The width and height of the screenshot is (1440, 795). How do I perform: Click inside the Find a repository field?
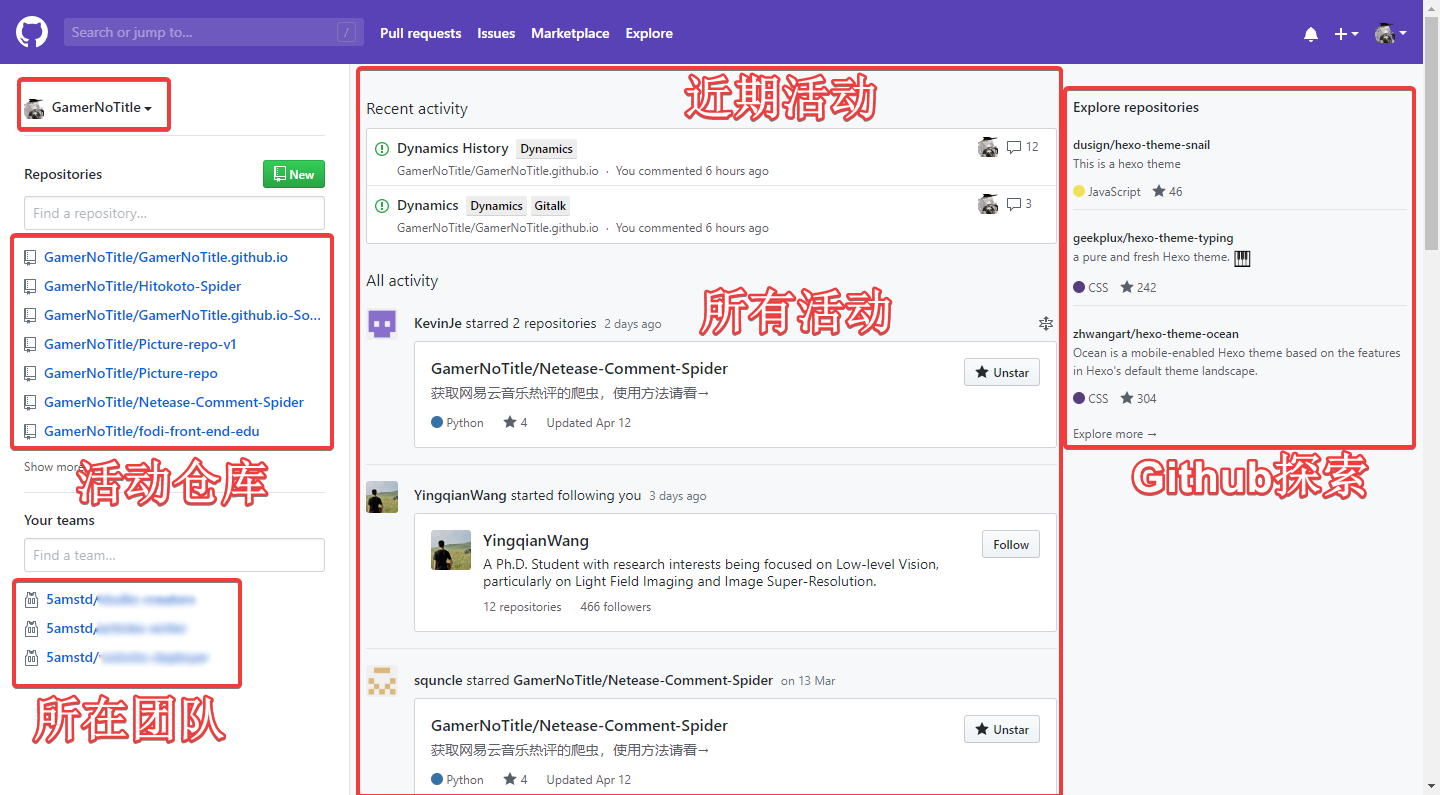(173, 212)
